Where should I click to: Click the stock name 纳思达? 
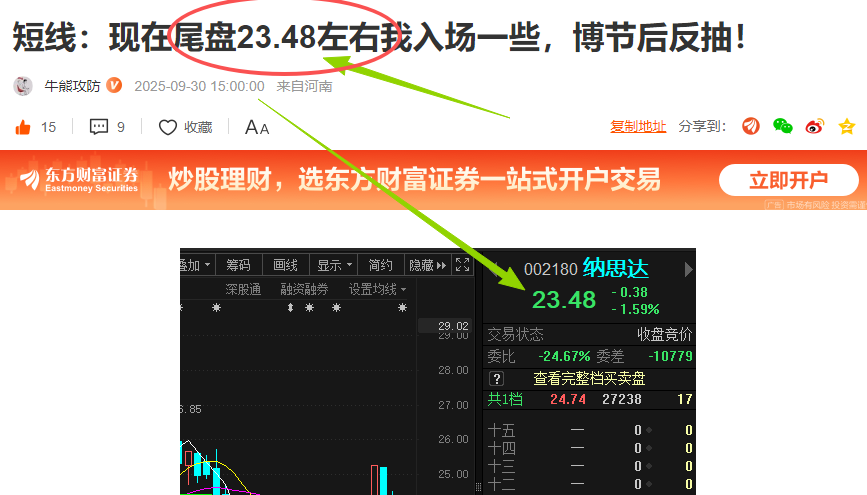(615, 269)
